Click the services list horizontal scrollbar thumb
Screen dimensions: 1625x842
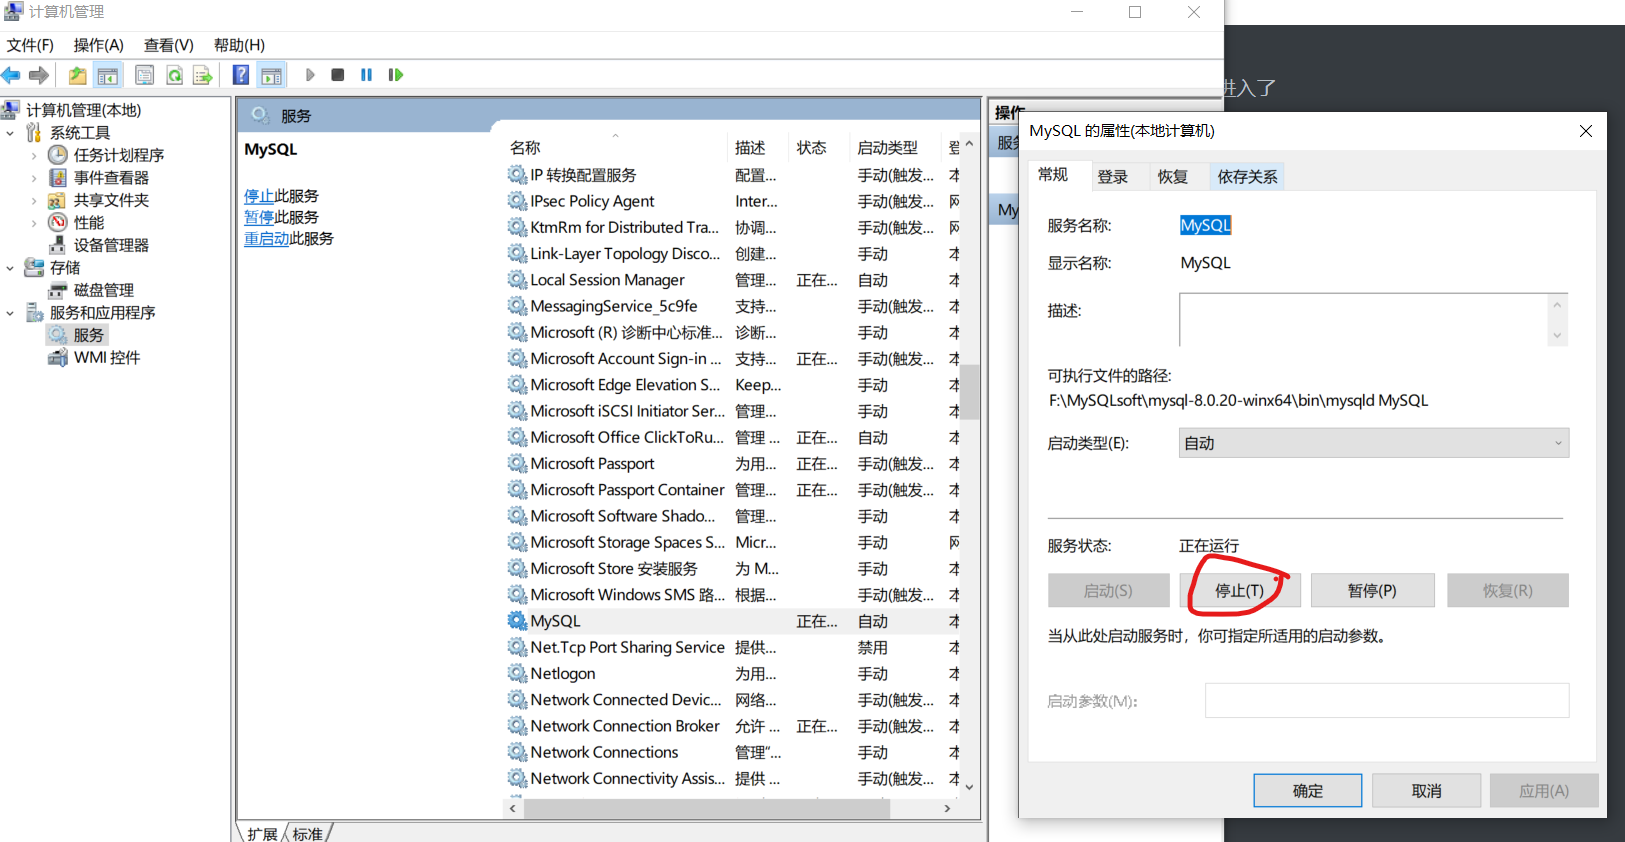point(708,808)
